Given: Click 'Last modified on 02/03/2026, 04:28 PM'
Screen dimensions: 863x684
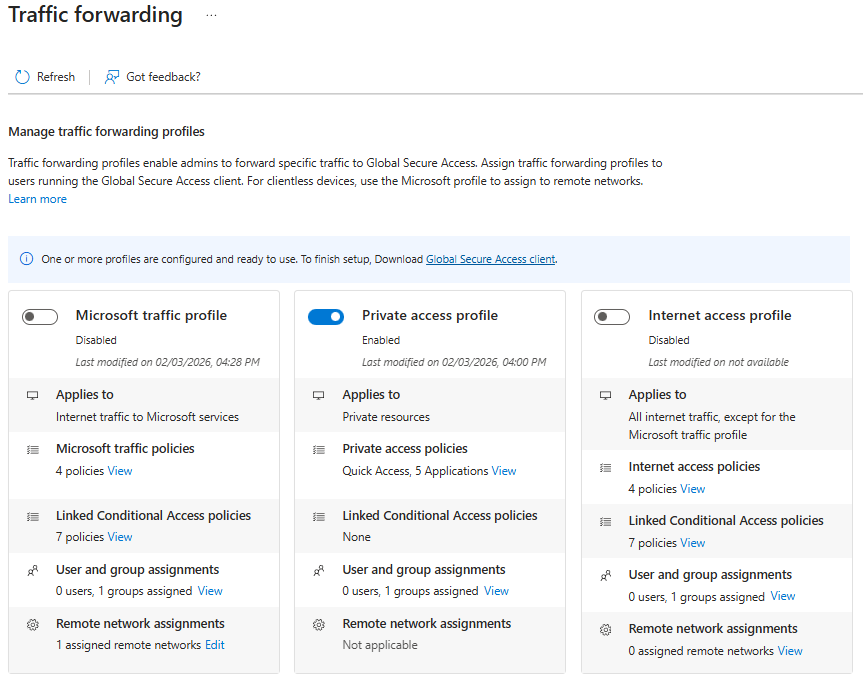Looking at the screenshot, I should [168, 362].
